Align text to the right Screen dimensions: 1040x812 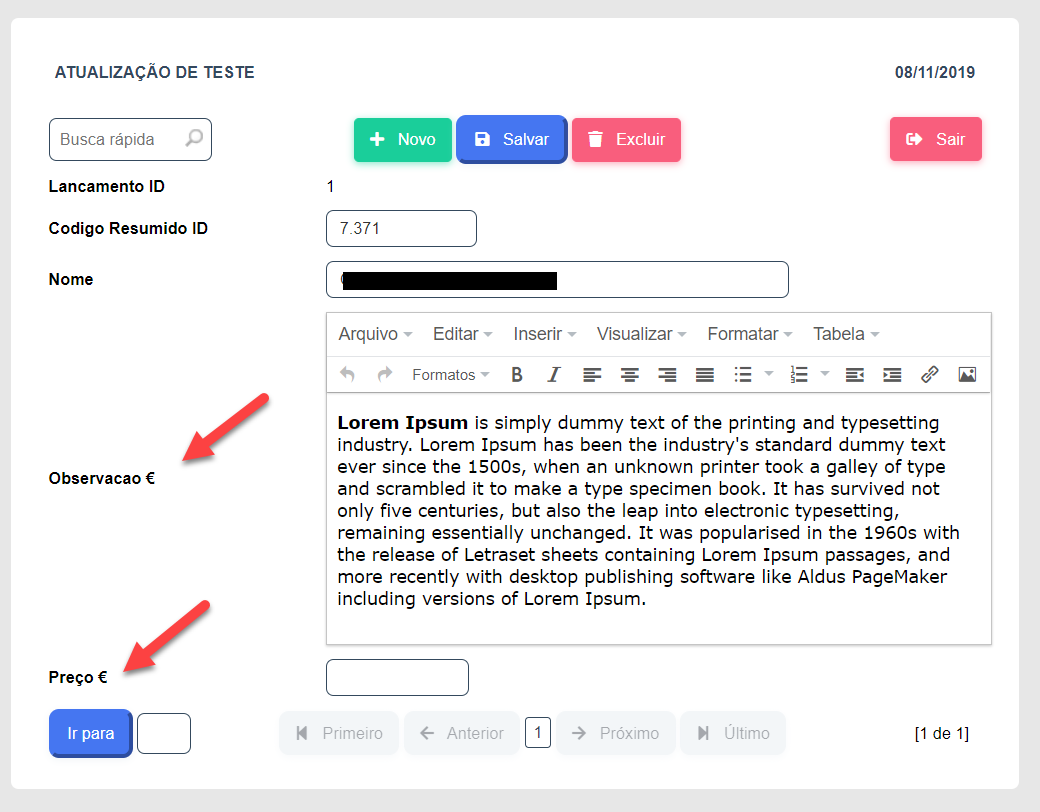(x=667, y=375)
